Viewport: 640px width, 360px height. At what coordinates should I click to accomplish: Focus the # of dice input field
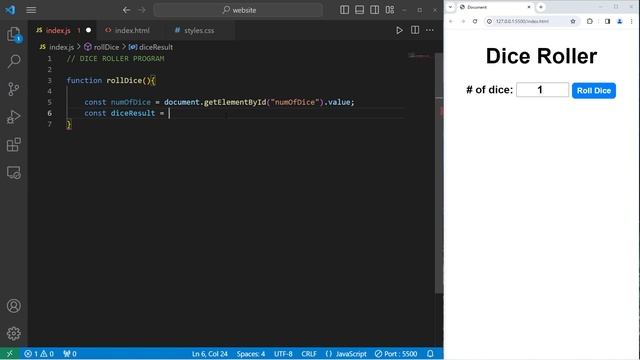[x=542, y=90]
